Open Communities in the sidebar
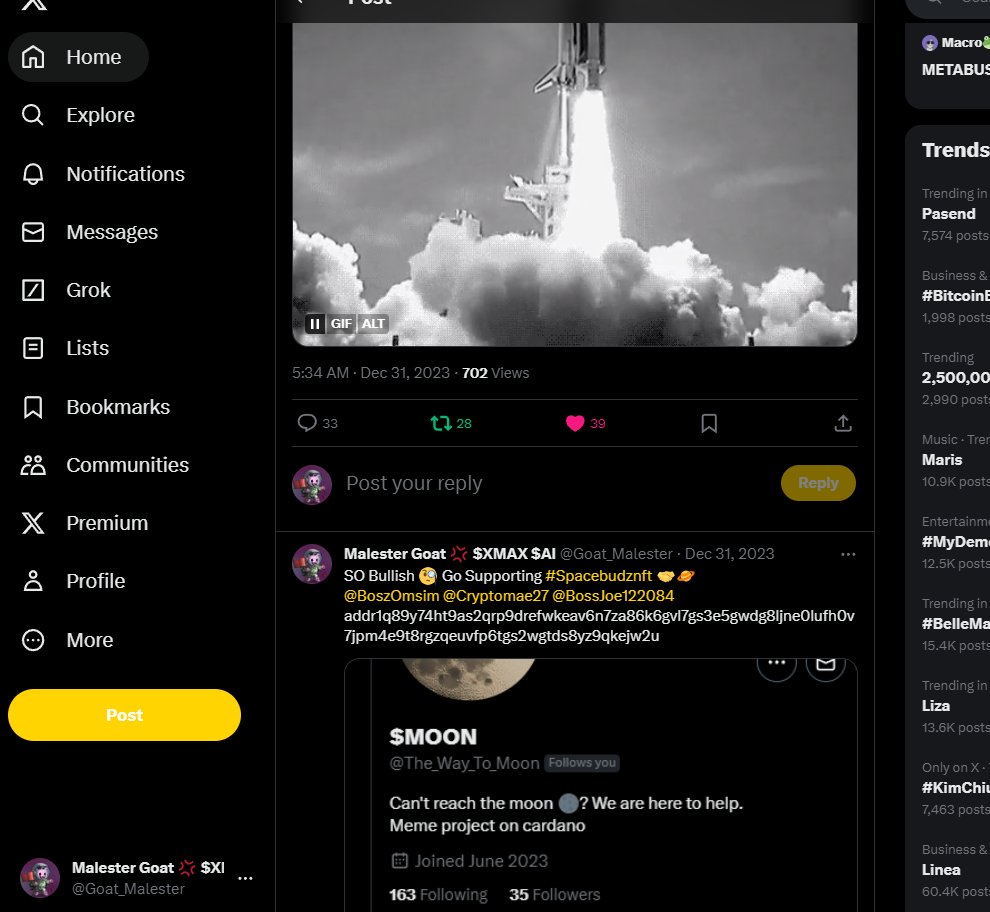The height and width of the screenshot is (912, 990). tap(105, 465)
